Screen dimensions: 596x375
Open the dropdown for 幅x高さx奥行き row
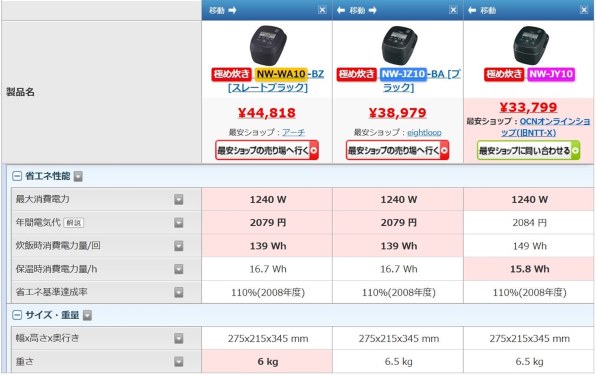179,339
